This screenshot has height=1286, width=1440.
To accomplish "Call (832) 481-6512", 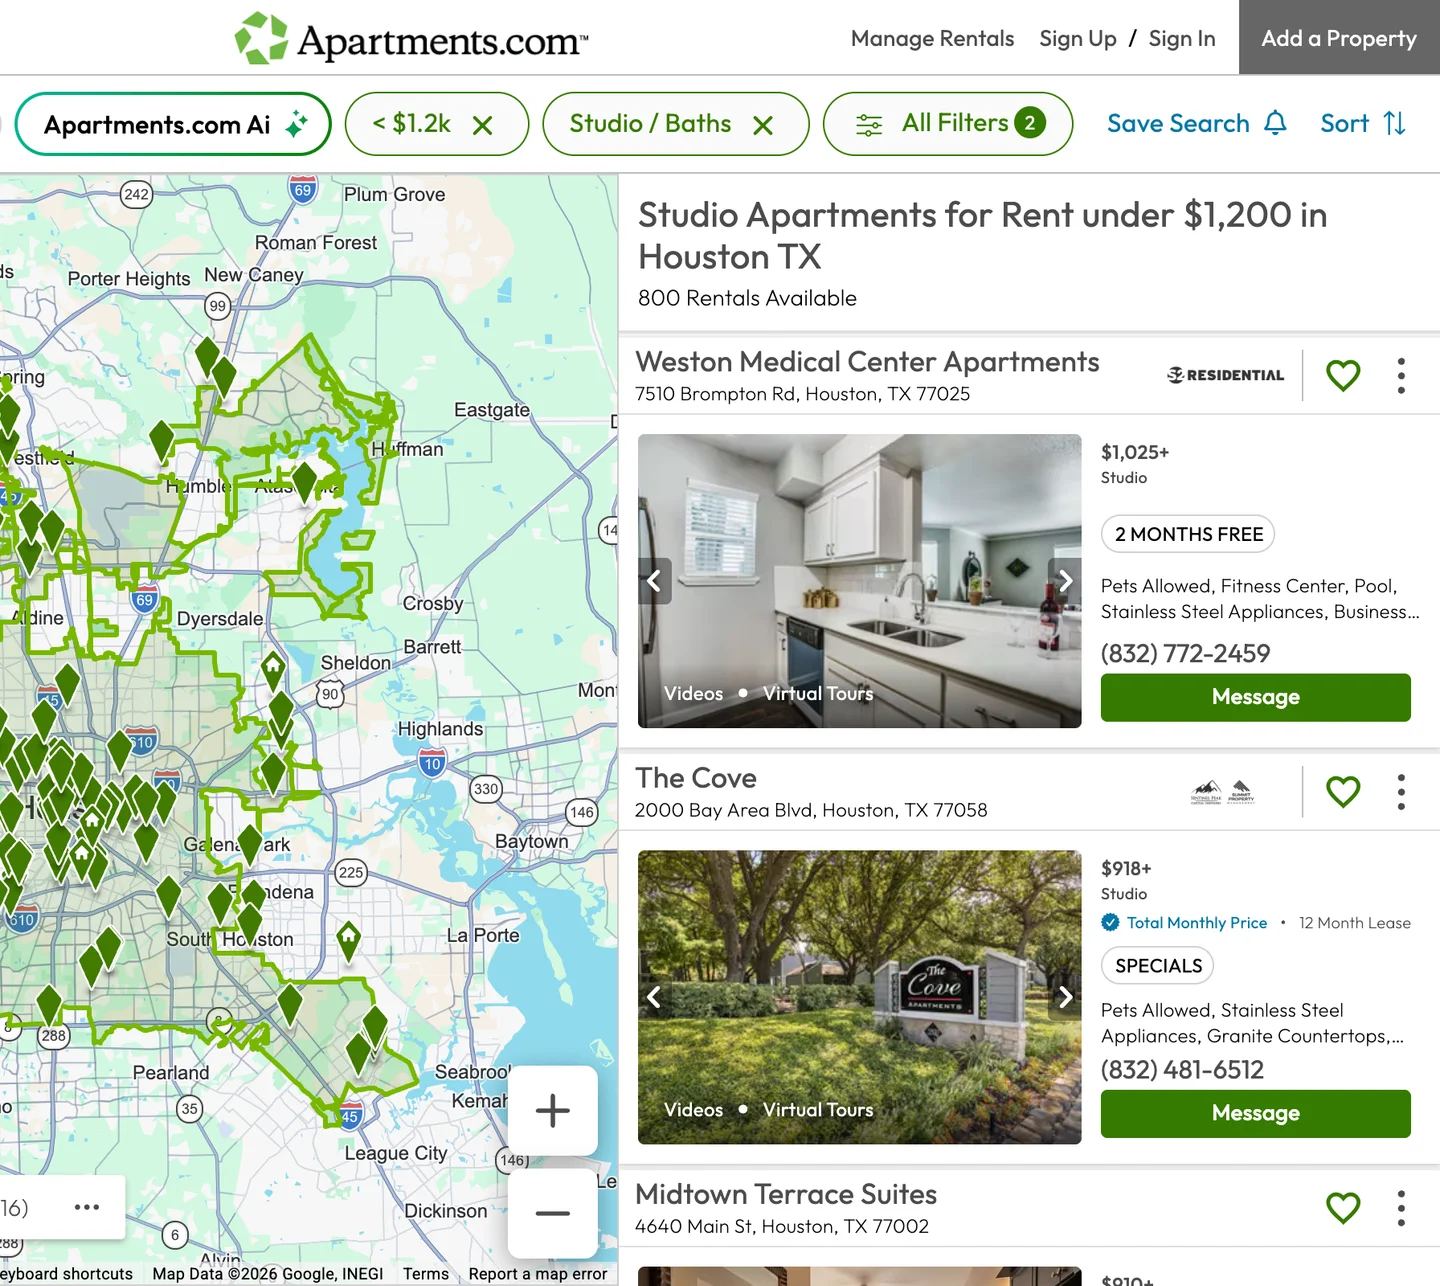I will tap(1182, 1070).
